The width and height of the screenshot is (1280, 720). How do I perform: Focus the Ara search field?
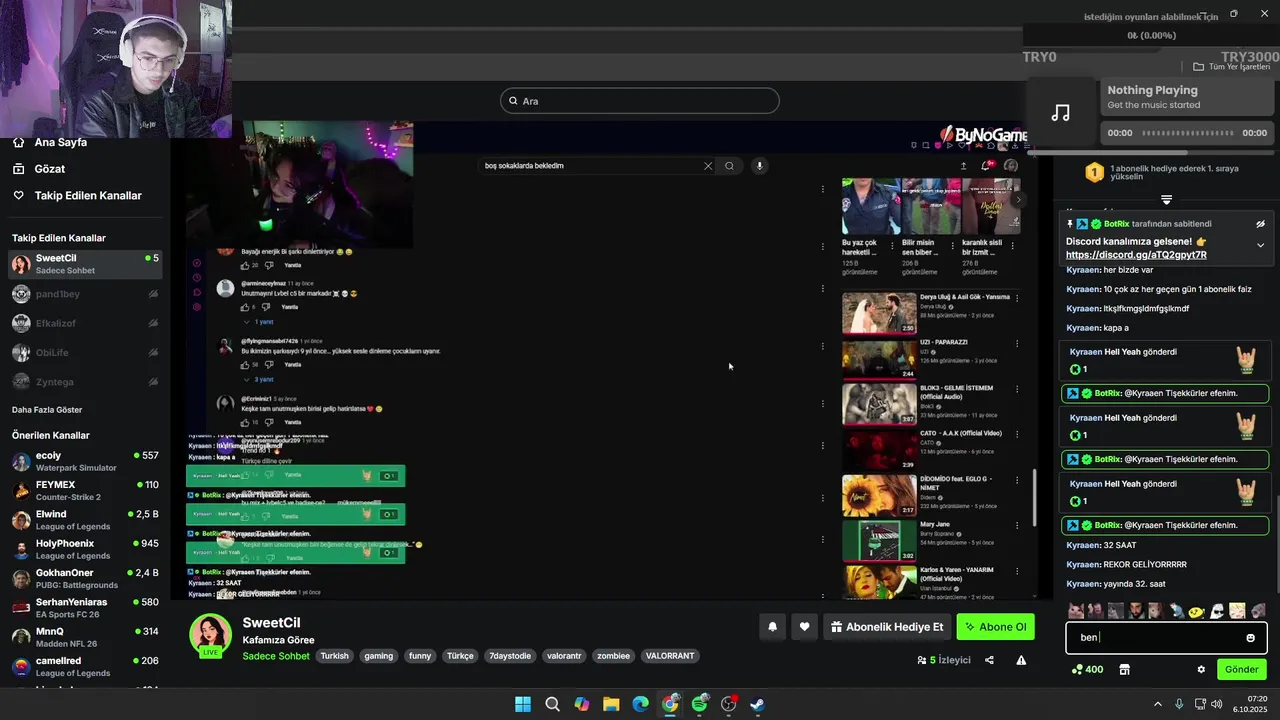tap(640, 101)
